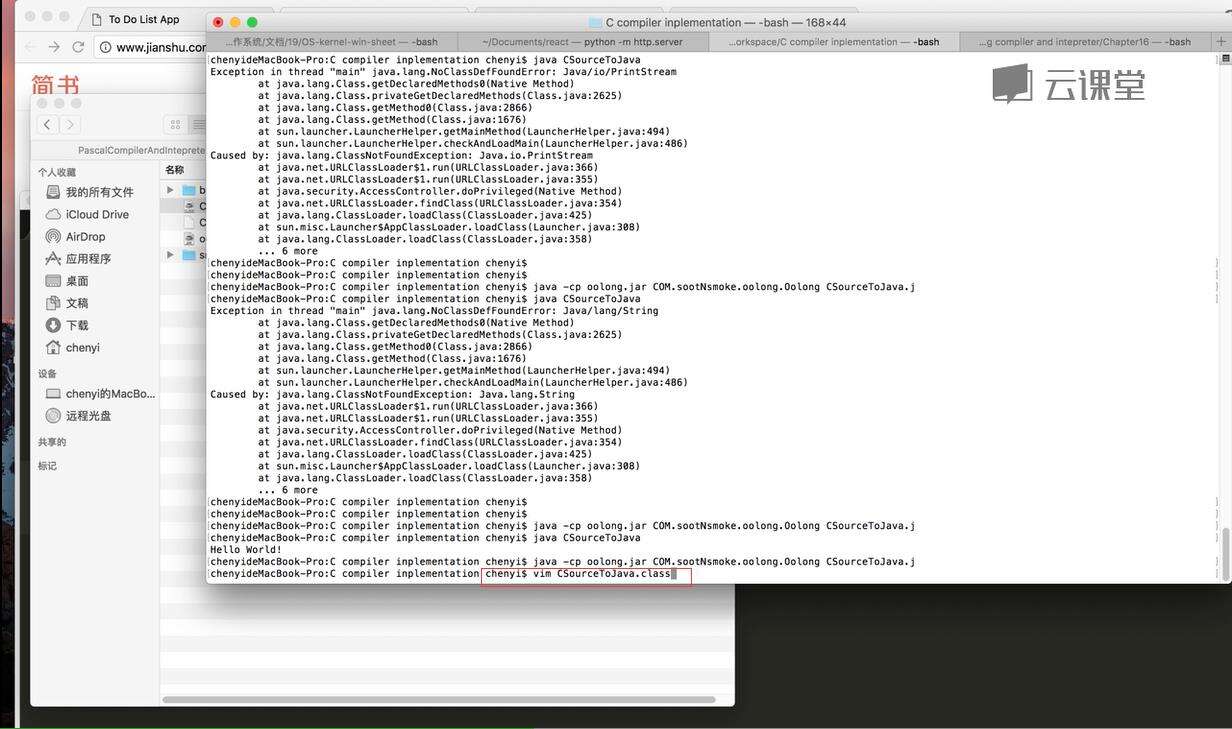The image size is (1232, 729).
Task: Open AirDrop in the Finder sidebar
Action: (x=85, y=237)
